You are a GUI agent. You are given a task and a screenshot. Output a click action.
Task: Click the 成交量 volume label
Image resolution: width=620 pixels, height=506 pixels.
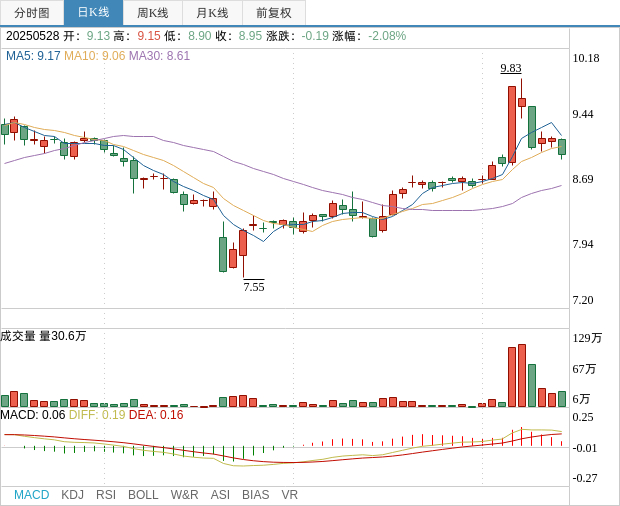pos(18,336)
